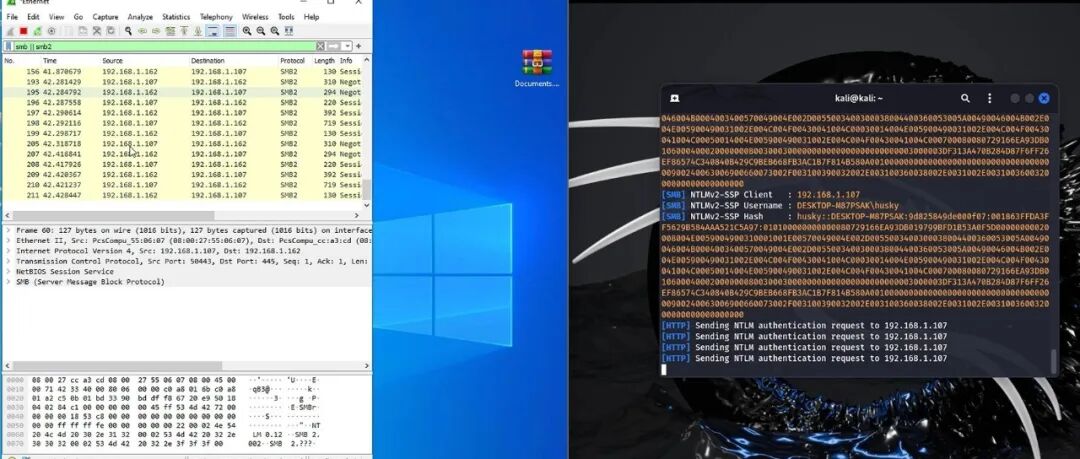The height and width of the screenshot is (459, 1080).
Task: Open the Capture menu
Action: pos(105,17)
